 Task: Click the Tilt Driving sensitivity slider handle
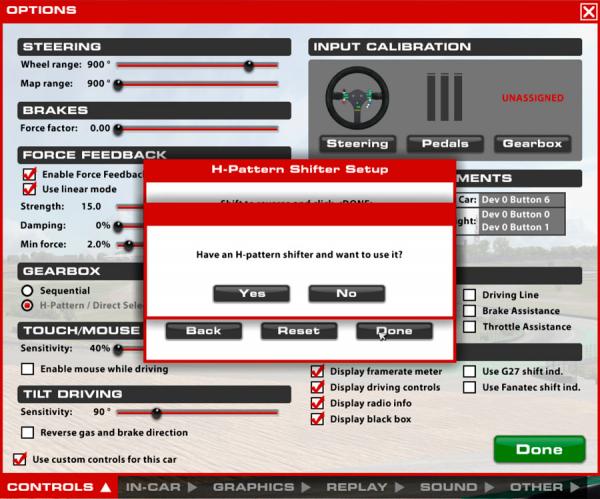pyautogui.click(x=156, y=412)
